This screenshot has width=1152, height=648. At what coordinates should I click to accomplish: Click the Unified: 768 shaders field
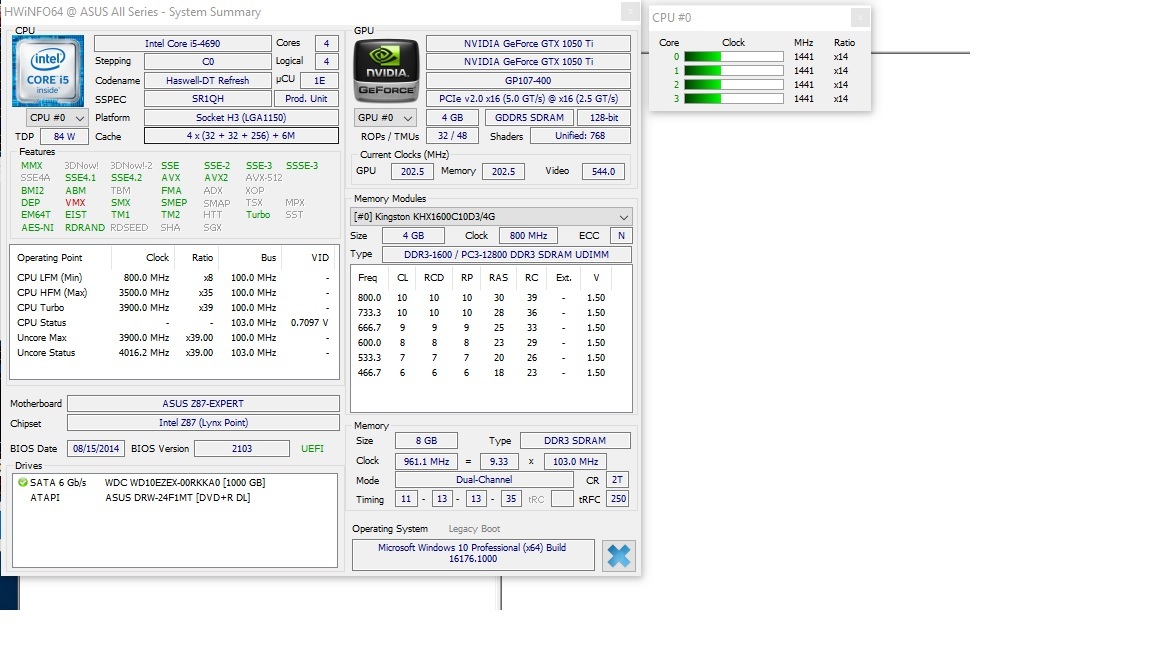(580, 136)
